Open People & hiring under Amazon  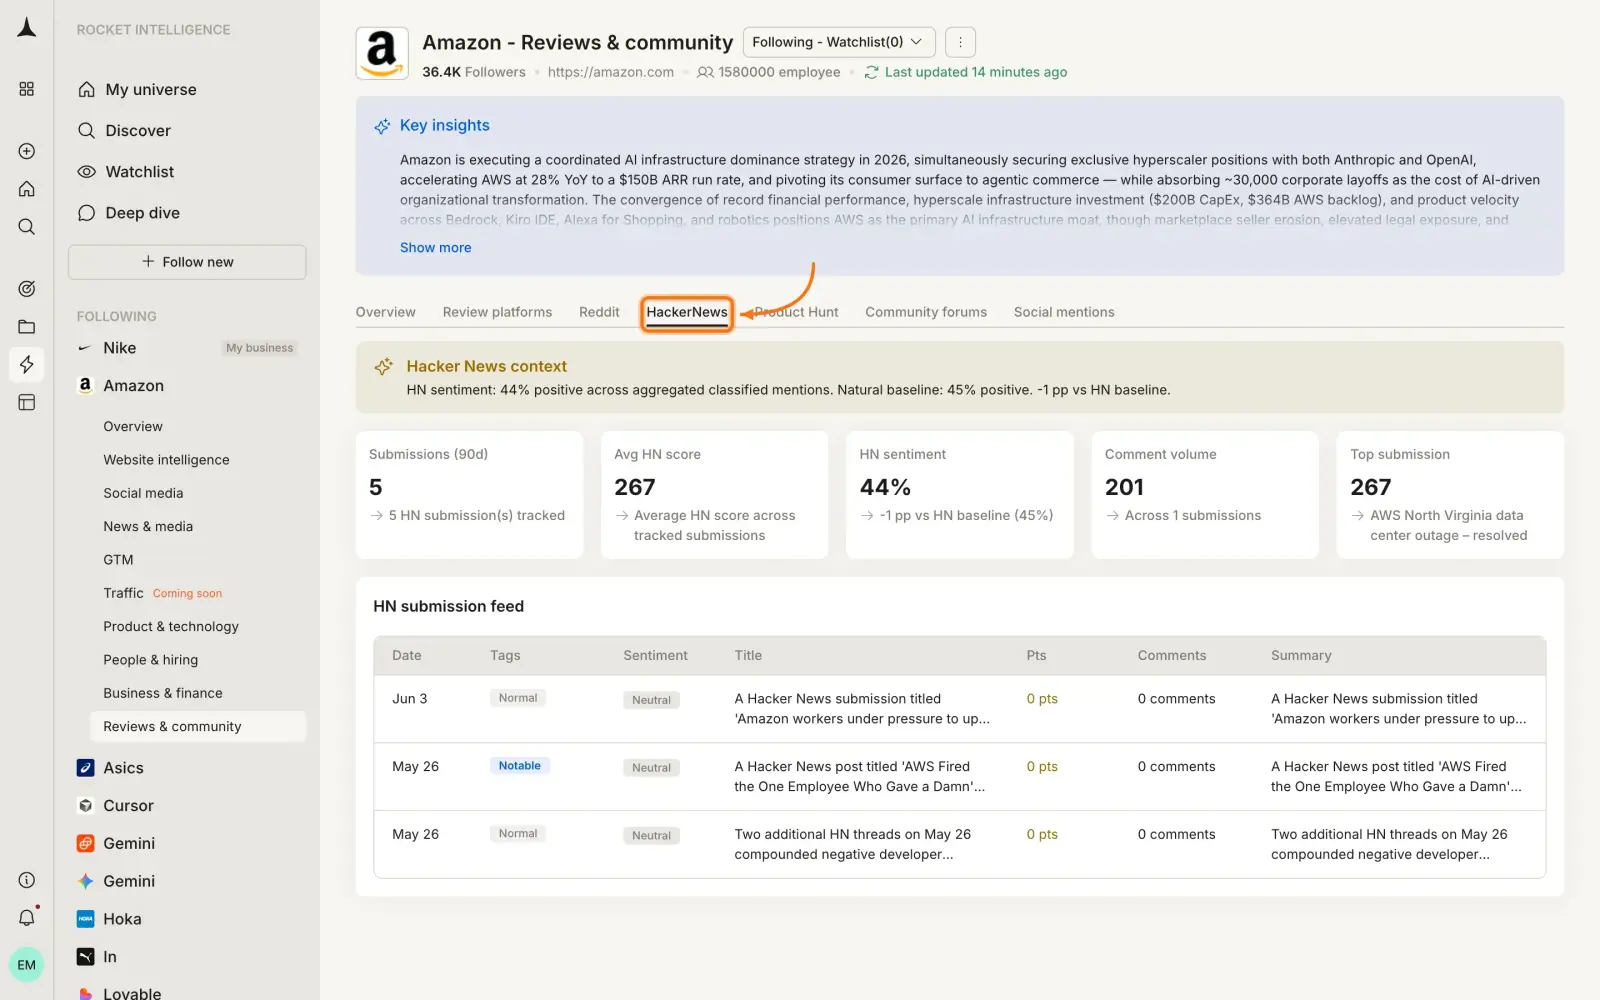tap(150, 660)
